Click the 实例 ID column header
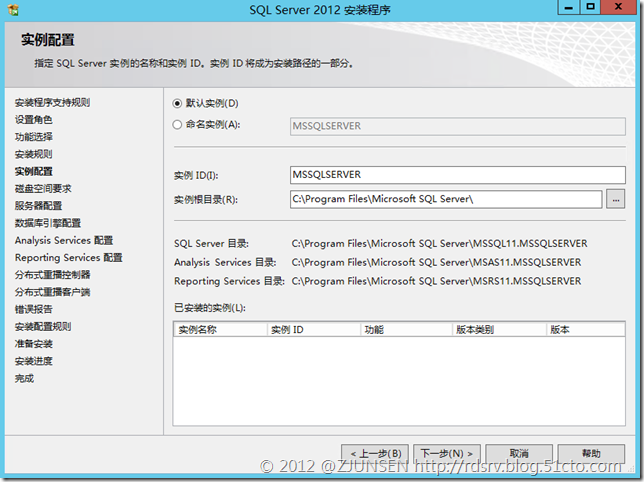Viewport: 644px width, 482px height. click(314, 330)
